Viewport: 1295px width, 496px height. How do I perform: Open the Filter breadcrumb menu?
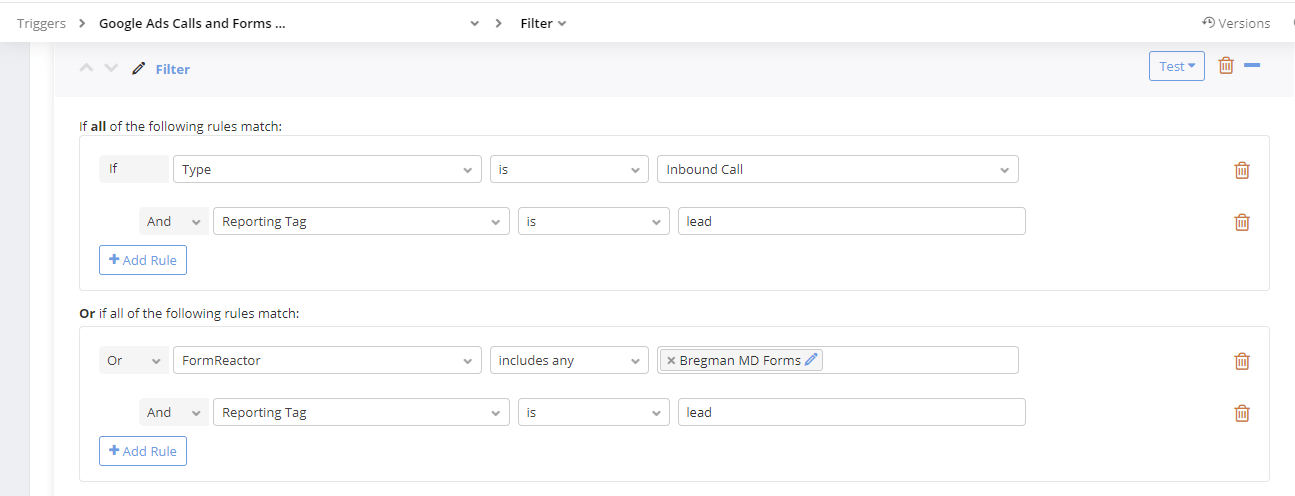click(543, 23)
